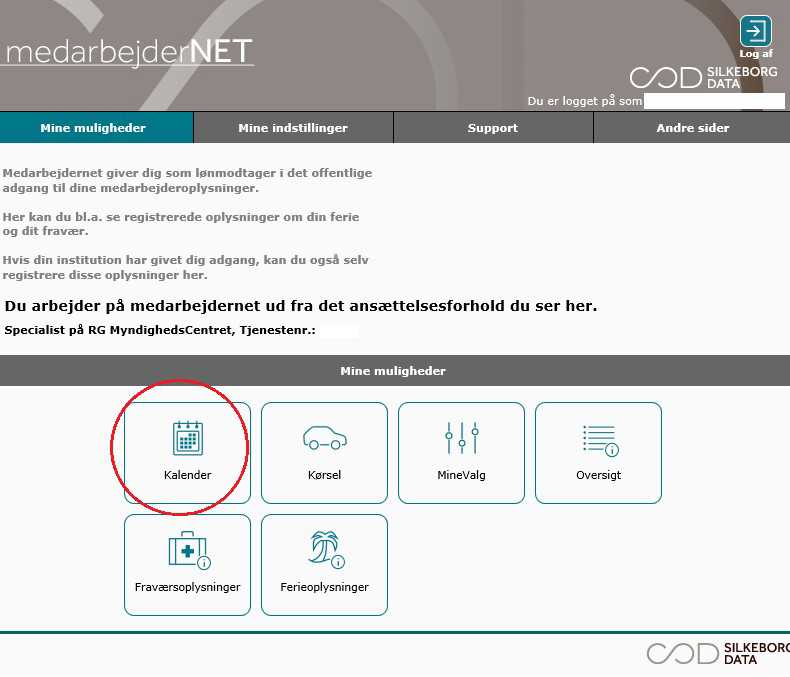This screenshot has width=790, height=677.
Task: Open the Fraværsoplysninger first-aid kit icon
Action: [187, 550]
